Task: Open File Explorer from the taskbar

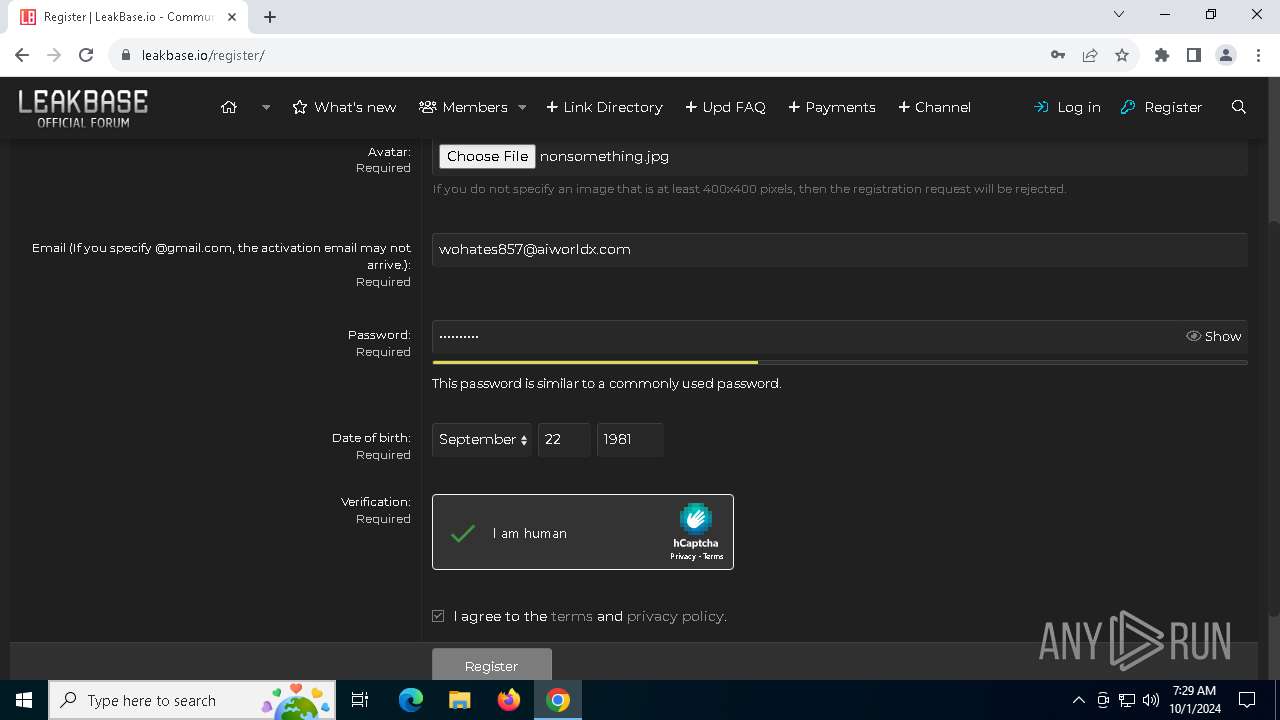Action: coord(459,700)
